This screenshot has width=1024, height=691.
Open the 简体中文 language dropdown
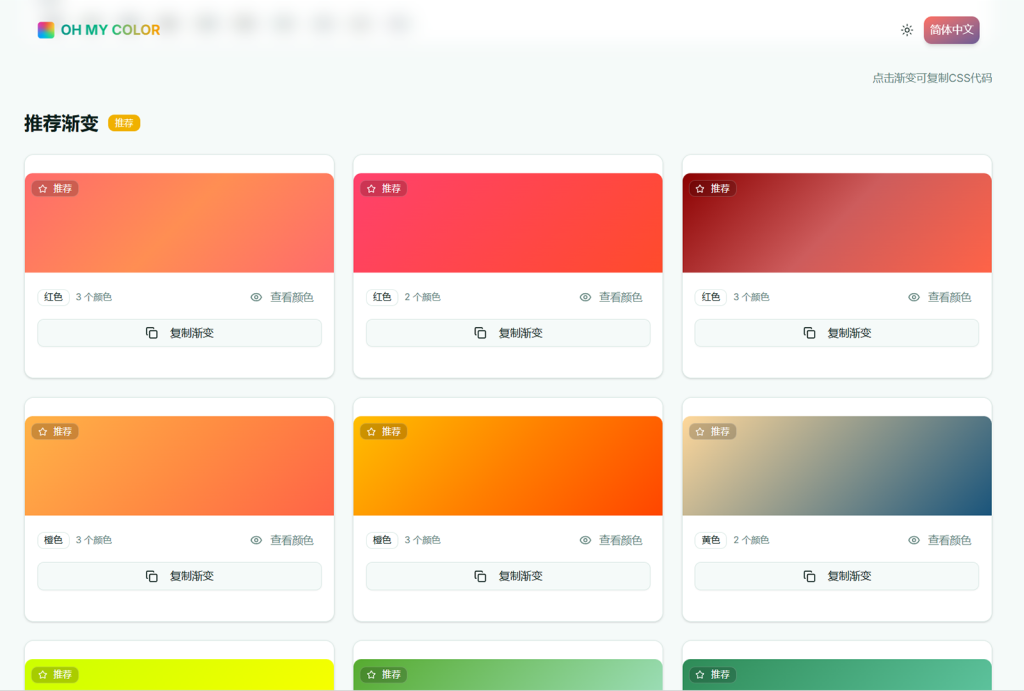click(951, 30)
